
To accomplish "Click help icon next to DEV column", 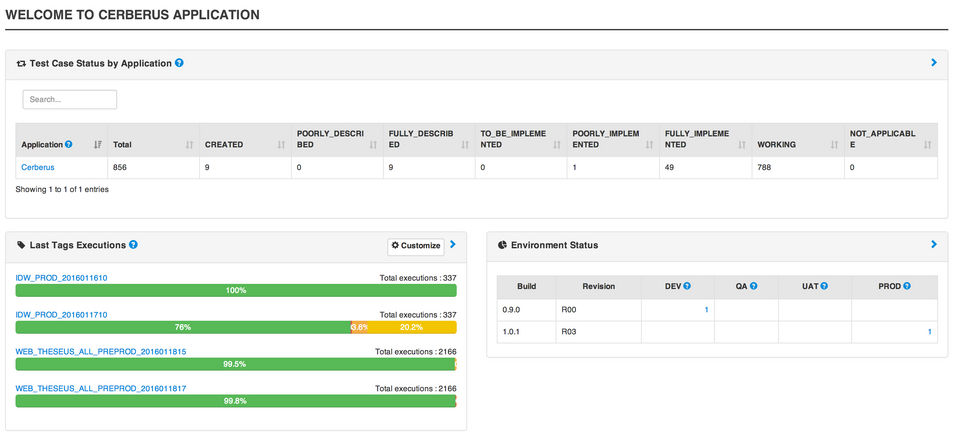I will 688,286.
